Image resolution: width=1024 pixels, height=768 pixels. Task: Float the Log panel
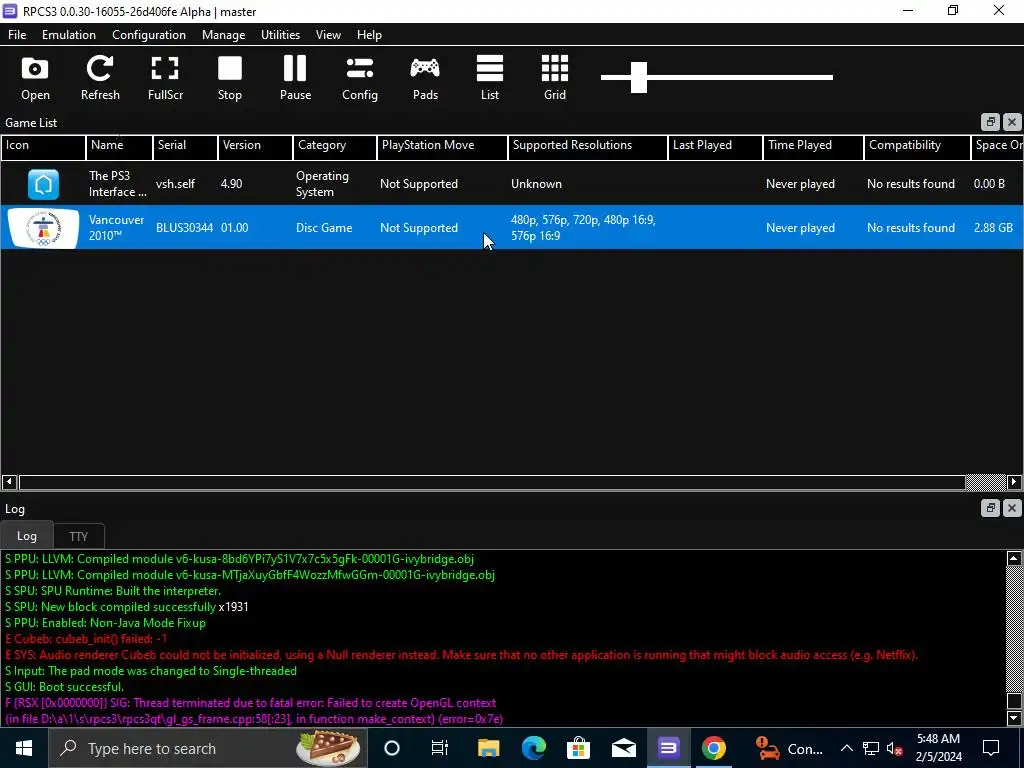990,508
